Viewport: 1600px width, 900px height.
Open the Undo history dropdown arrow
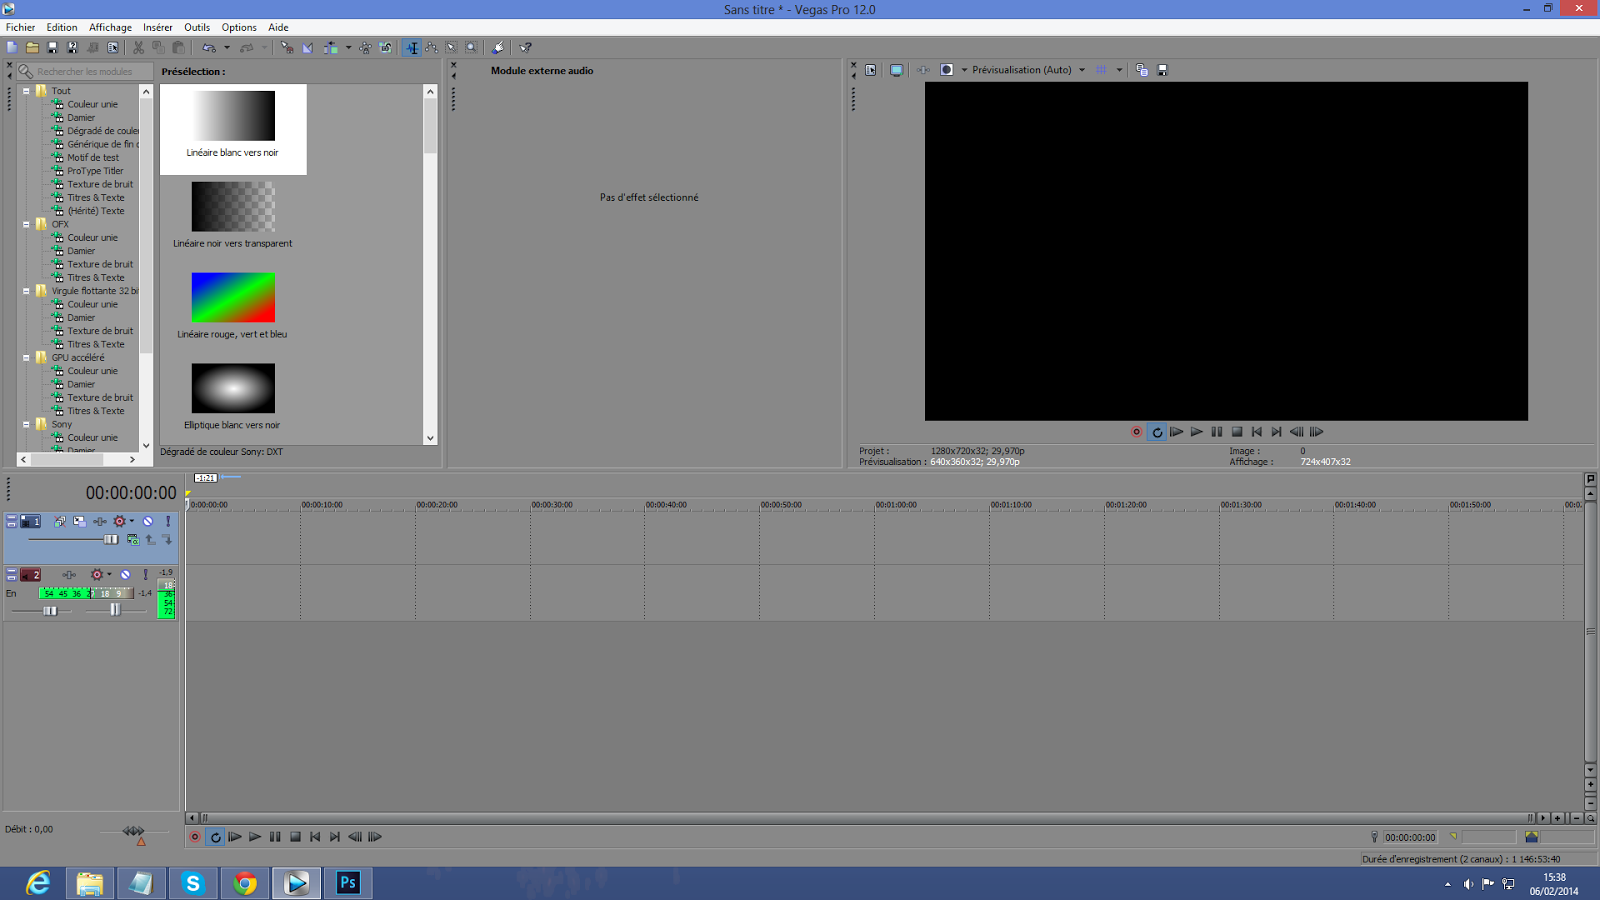tap(227, 47)
